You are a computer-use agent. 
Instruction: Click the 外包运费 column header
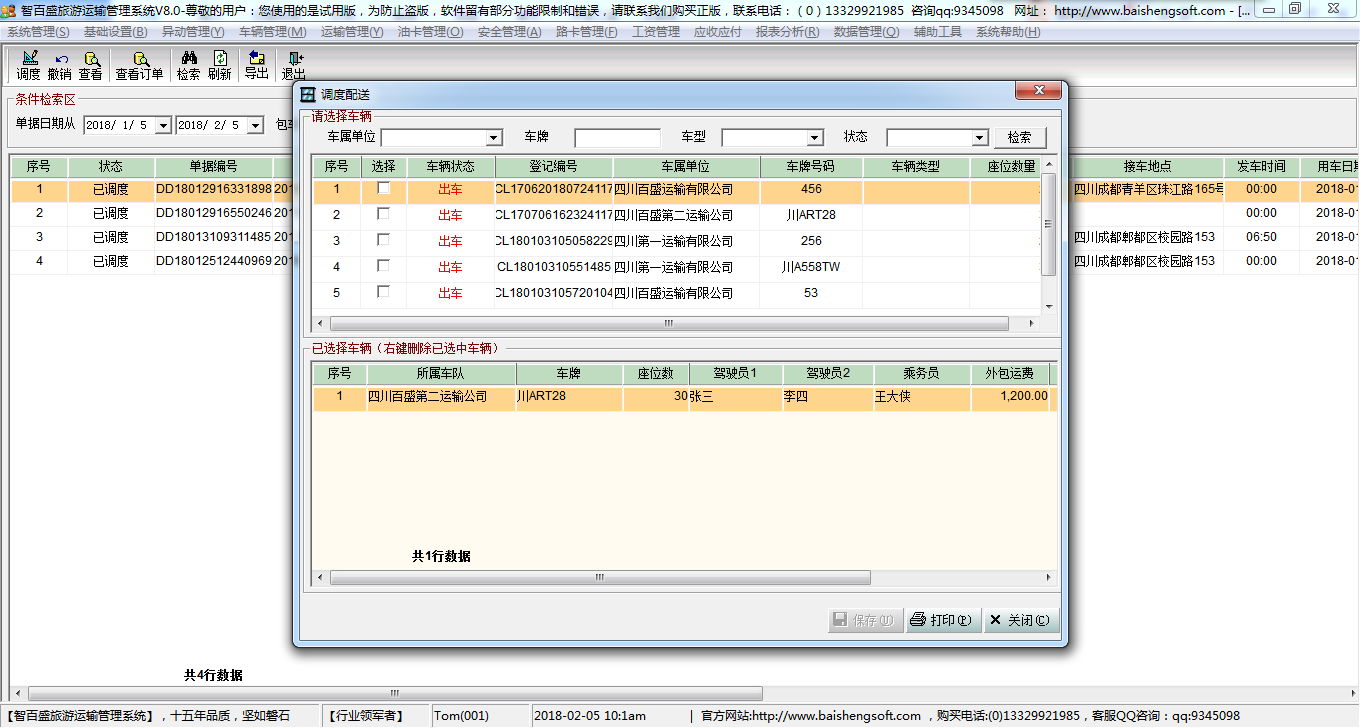[1010, 373]
